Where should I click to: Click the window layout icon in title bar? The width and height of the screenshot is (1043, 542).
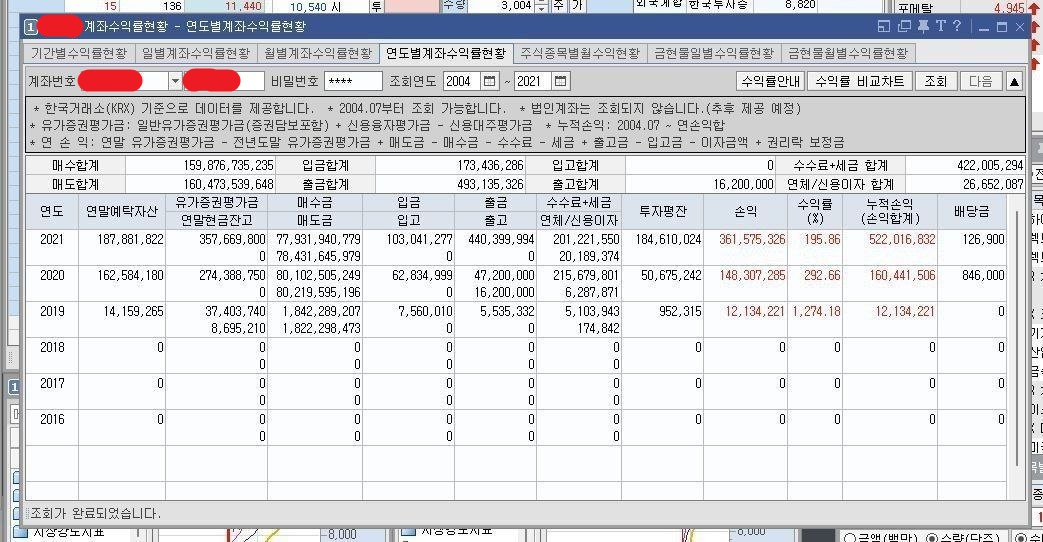(x=883, y=27)
